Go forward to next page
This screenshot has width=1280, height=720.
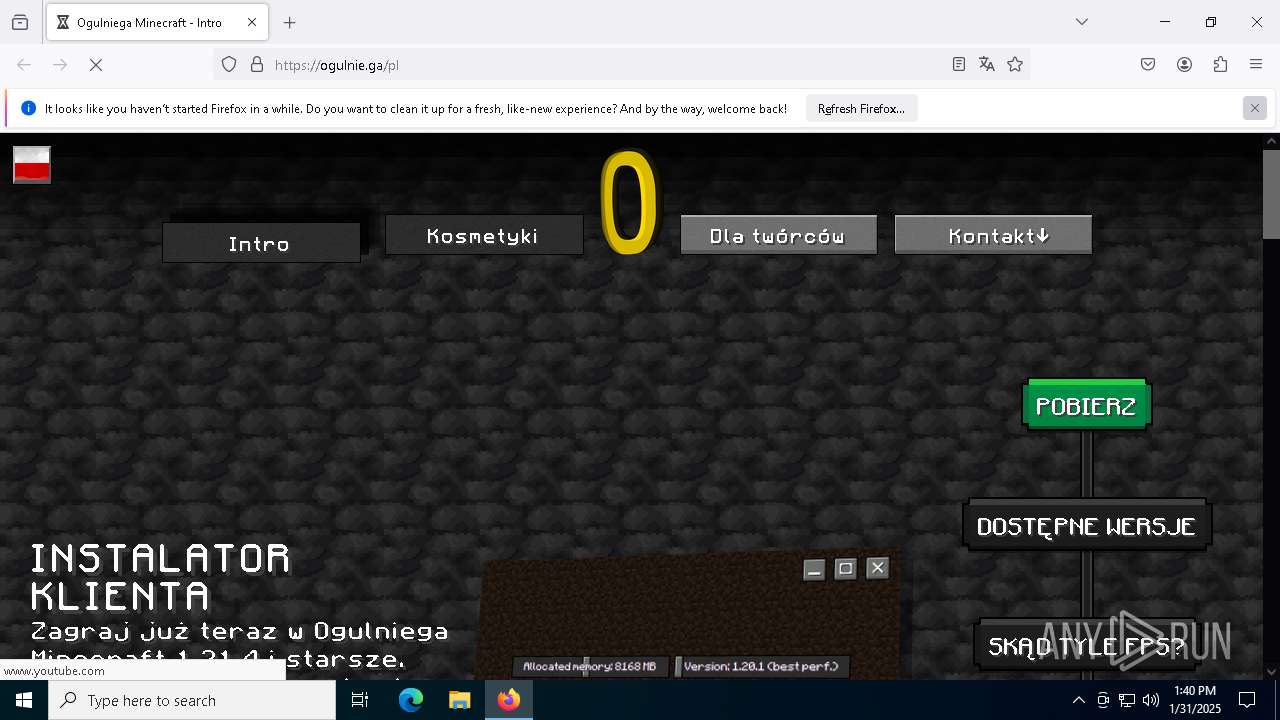pyautogui.click(x=60, y=65)
